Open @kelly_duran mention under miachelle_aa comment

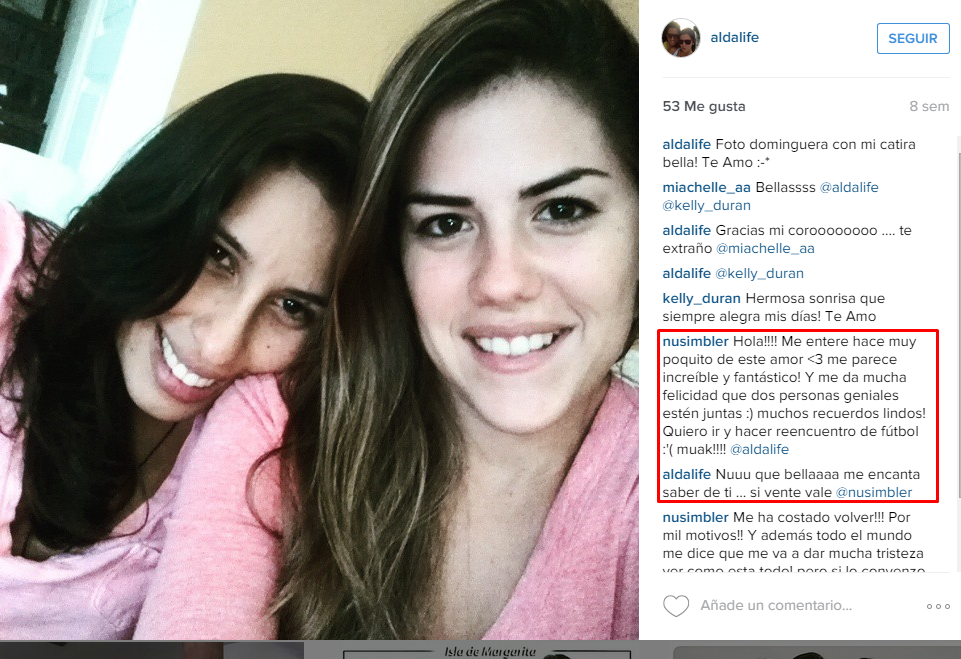[x=706, y=205]
